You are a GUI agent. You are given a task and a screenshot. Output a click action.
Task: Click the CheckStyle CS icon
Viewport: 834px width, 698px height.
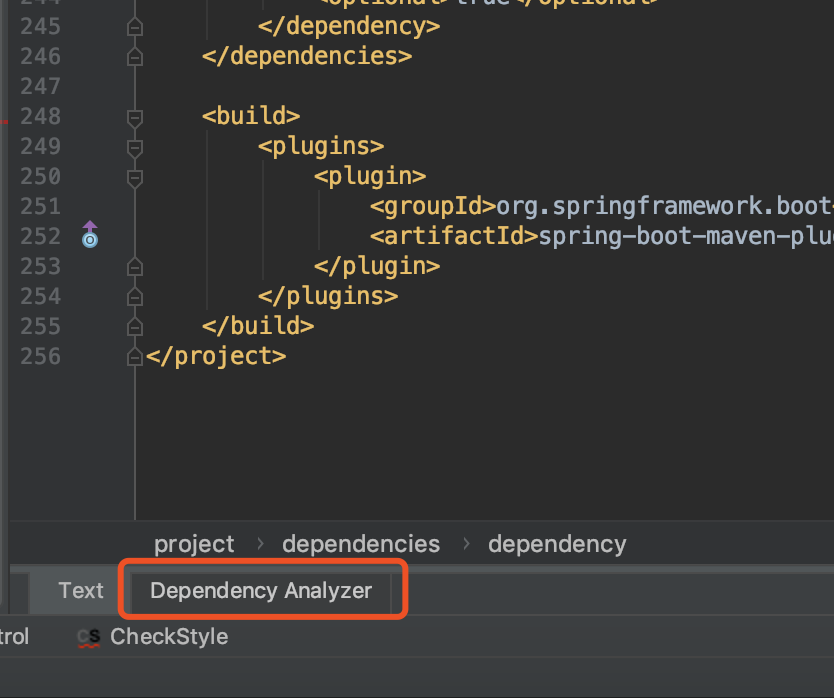(x=88, y=637)
